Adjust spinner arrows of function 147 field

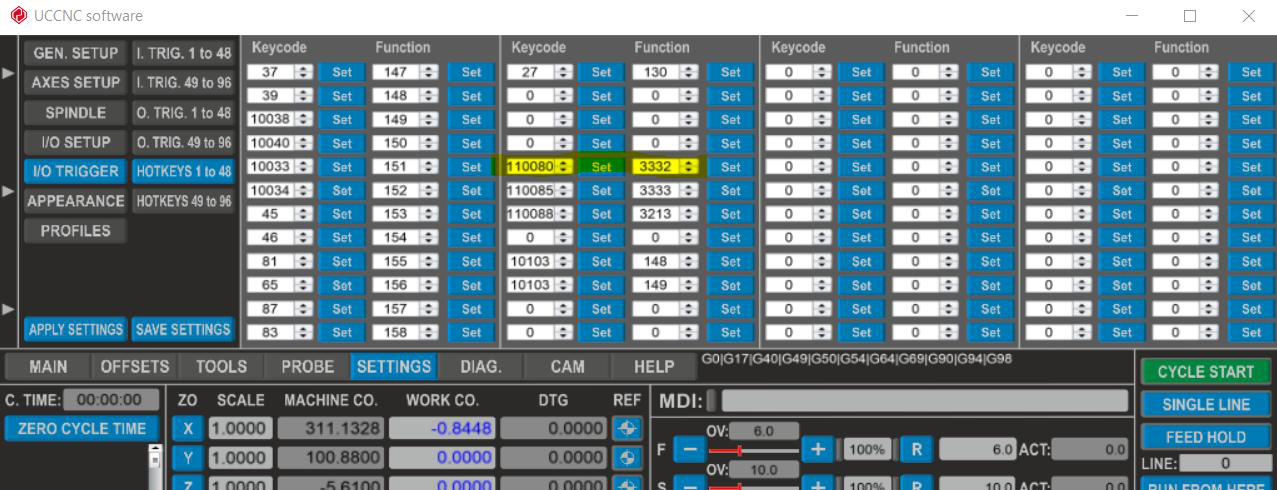tap(429, 72)
